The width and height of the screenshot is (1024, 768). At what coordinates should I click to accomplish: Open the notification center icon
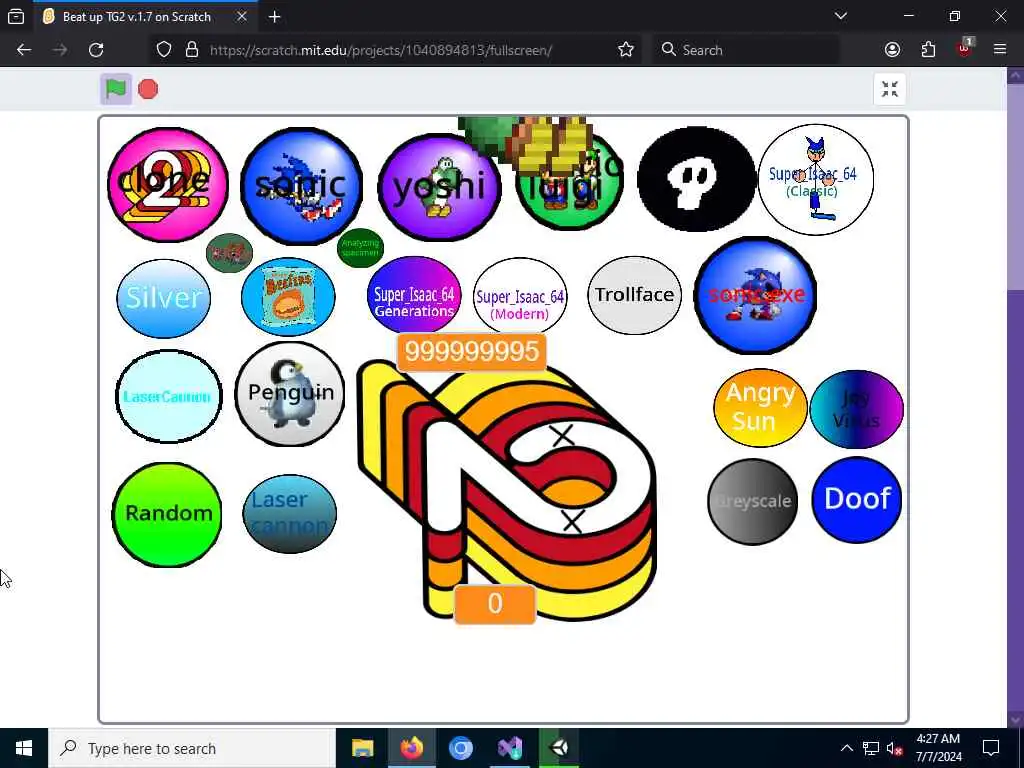tap(991, 748)
